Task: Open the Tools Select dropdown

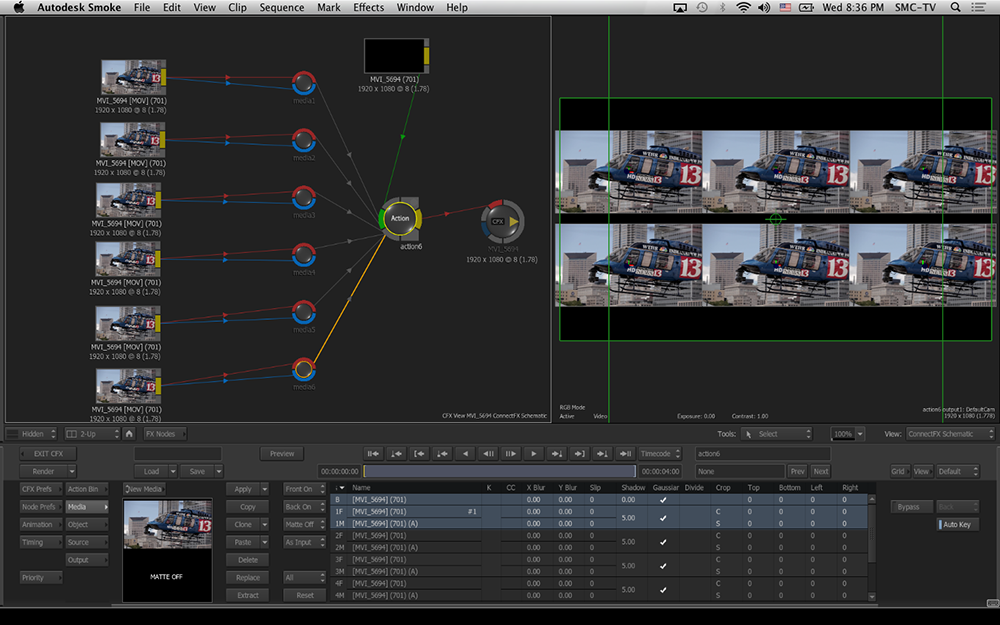Action: [x=777, y=434]
